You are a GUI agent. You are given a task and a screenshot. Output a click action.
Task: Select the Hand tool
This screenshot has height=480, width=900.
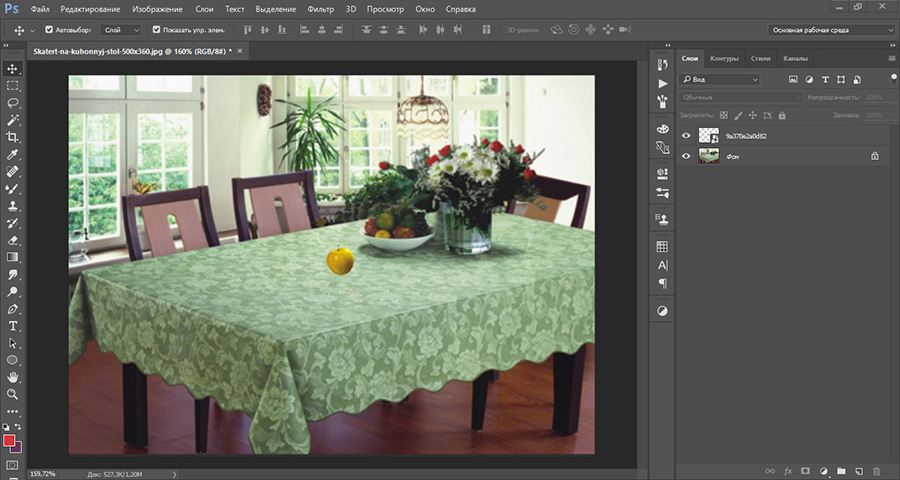tap(13, 377)
